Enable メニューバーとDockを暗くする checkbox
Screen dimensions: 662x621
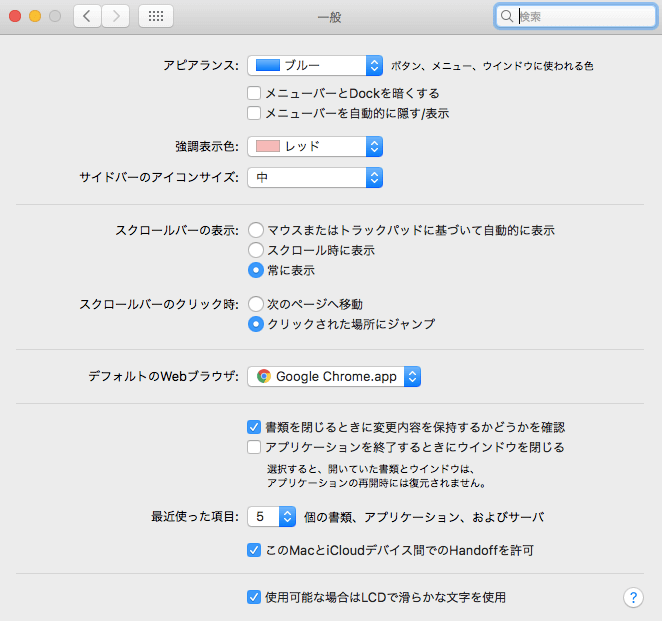254,93
